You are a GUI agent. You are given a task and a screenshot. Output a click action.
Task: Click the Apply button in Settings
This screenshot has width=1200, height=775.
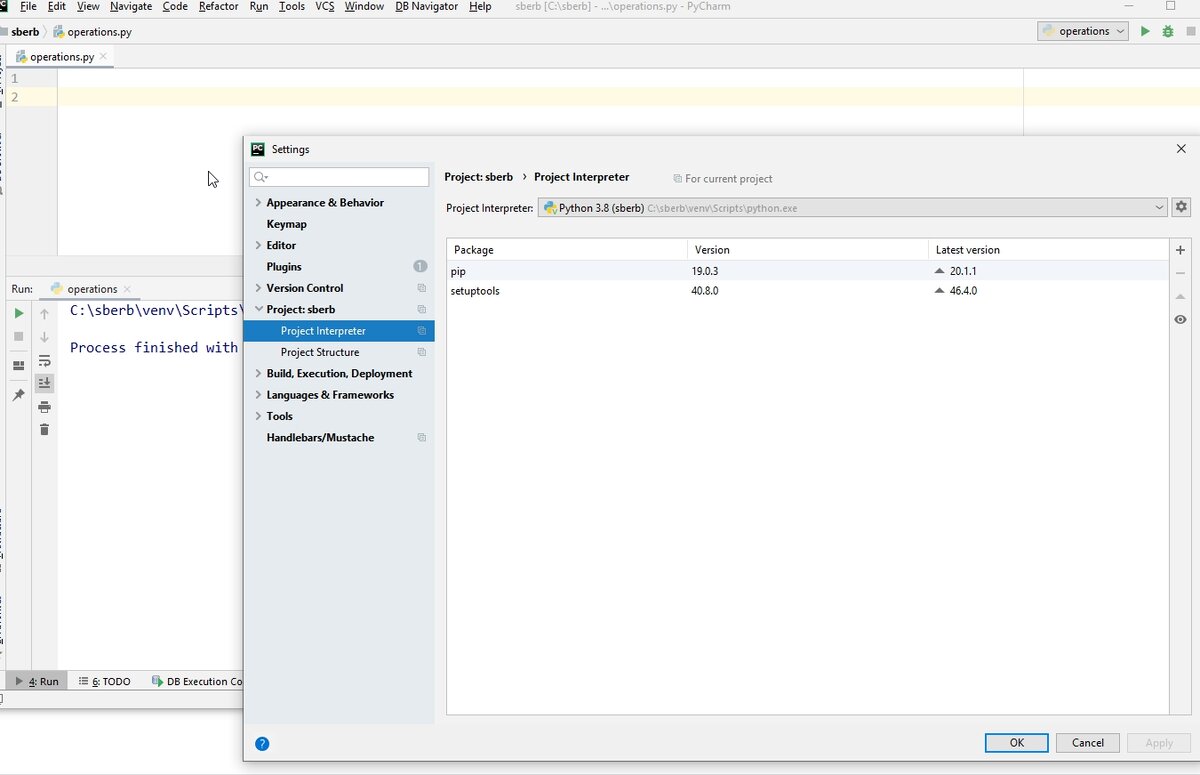tap(1159, 743)
